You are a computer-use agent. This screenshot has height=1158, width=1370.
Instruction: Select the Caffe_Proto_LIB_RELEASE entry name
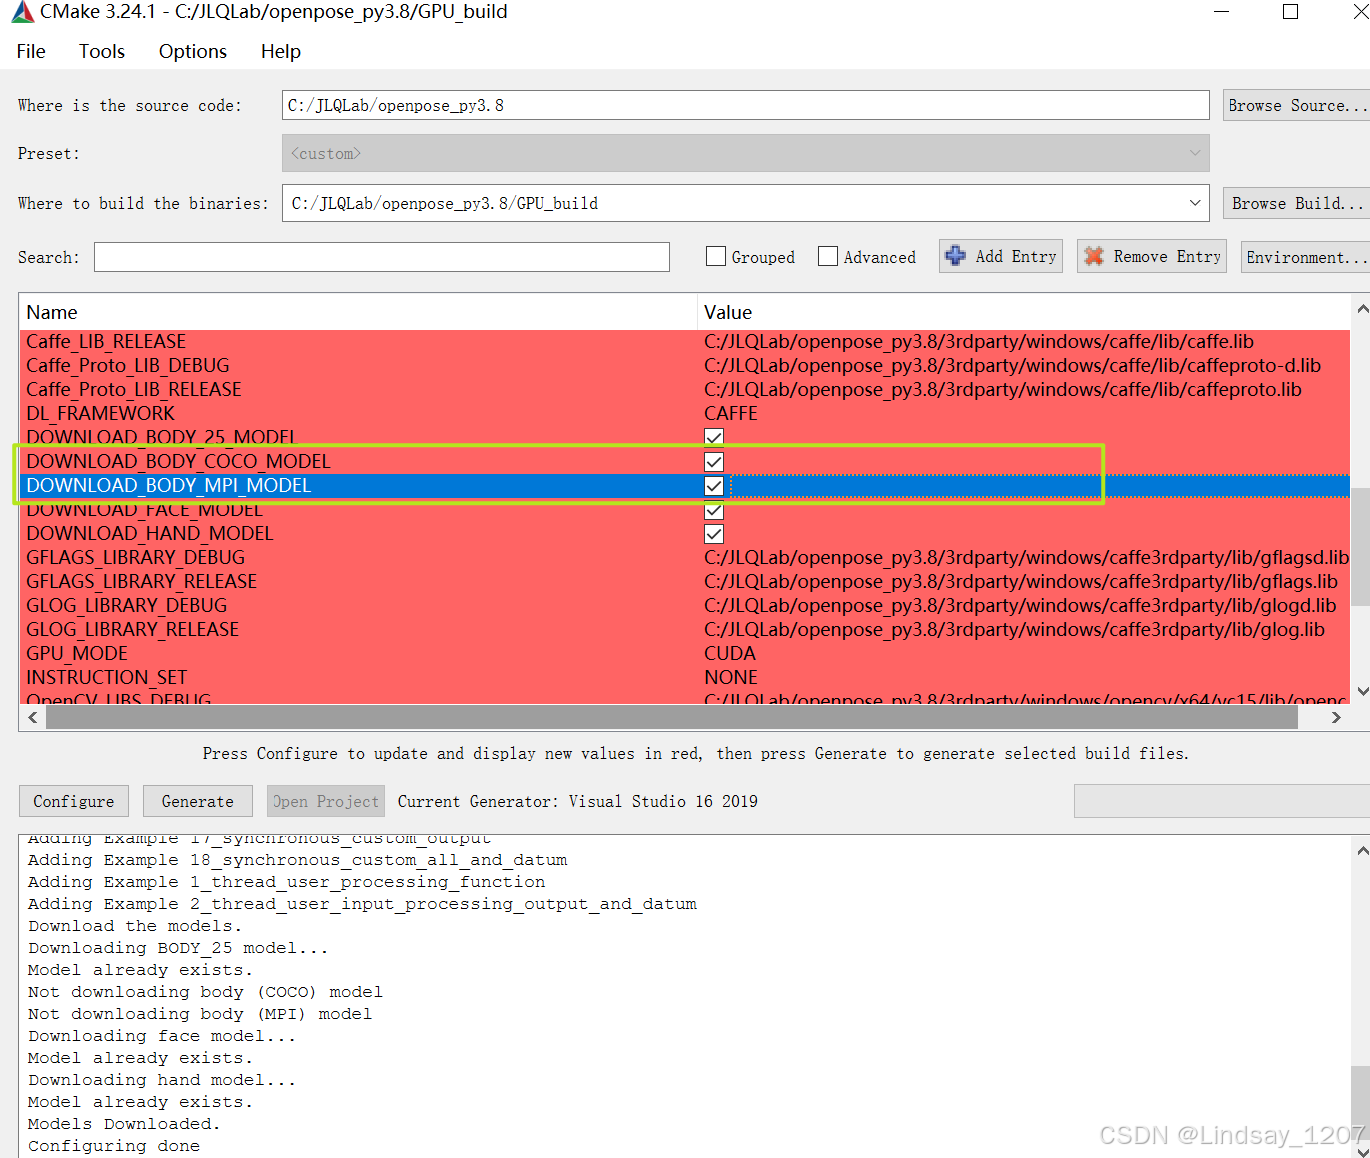[134, 389]
